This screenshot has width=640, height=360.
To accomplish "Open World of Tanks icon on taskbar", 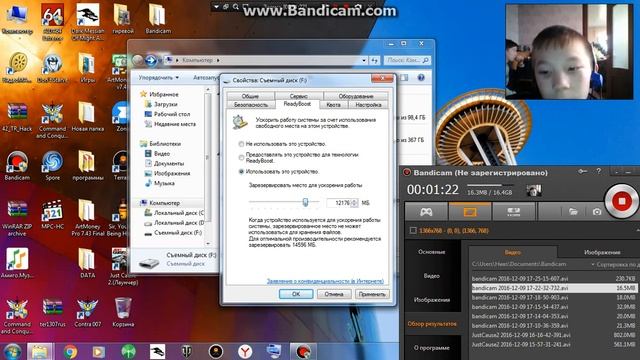I will 187,351.
